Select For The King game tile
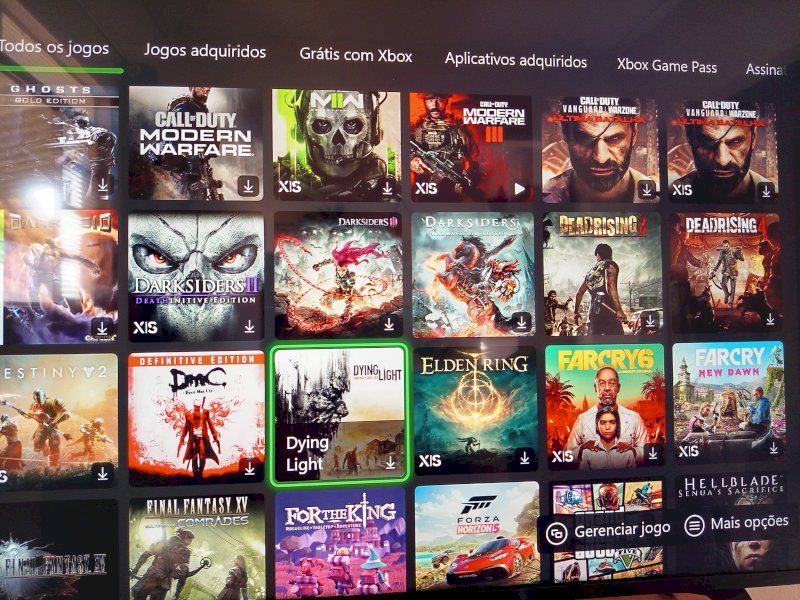Viewport: 800px width, 600px height. coord(340,542)
